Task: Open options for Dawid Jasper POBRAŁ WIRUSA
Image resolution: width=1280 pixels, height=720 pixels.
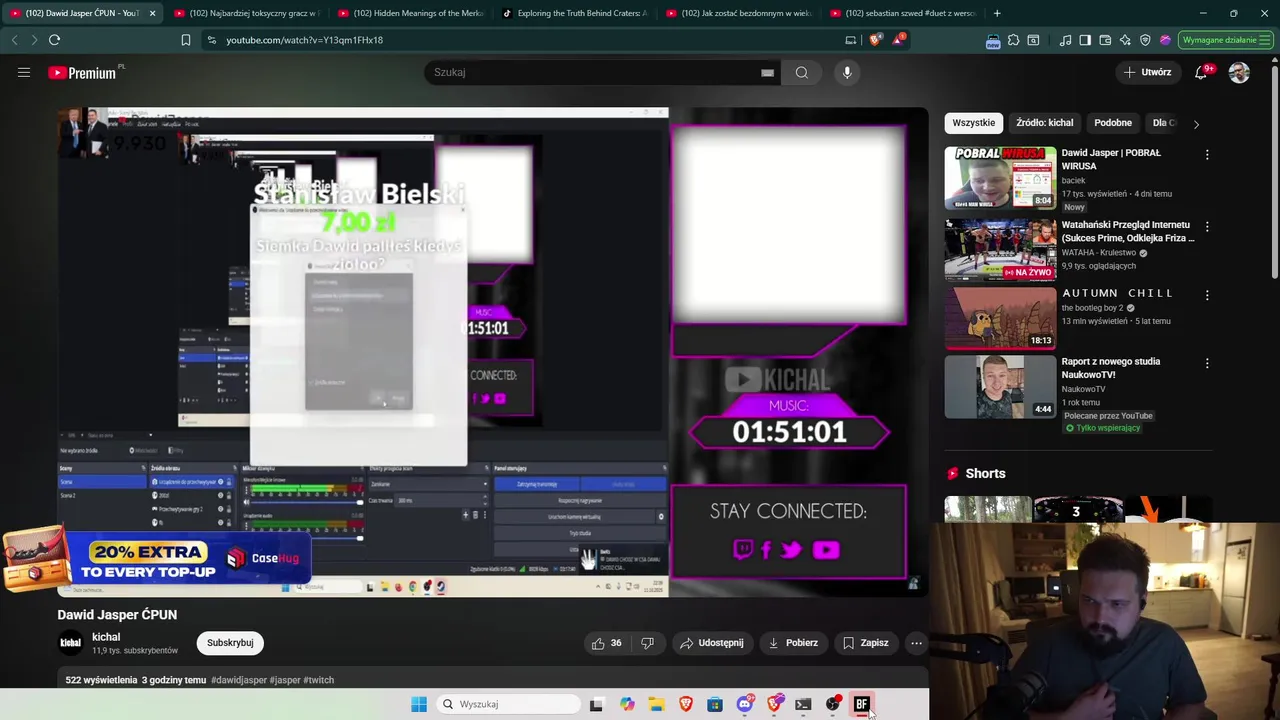Action: click(x=1207, y=155)
